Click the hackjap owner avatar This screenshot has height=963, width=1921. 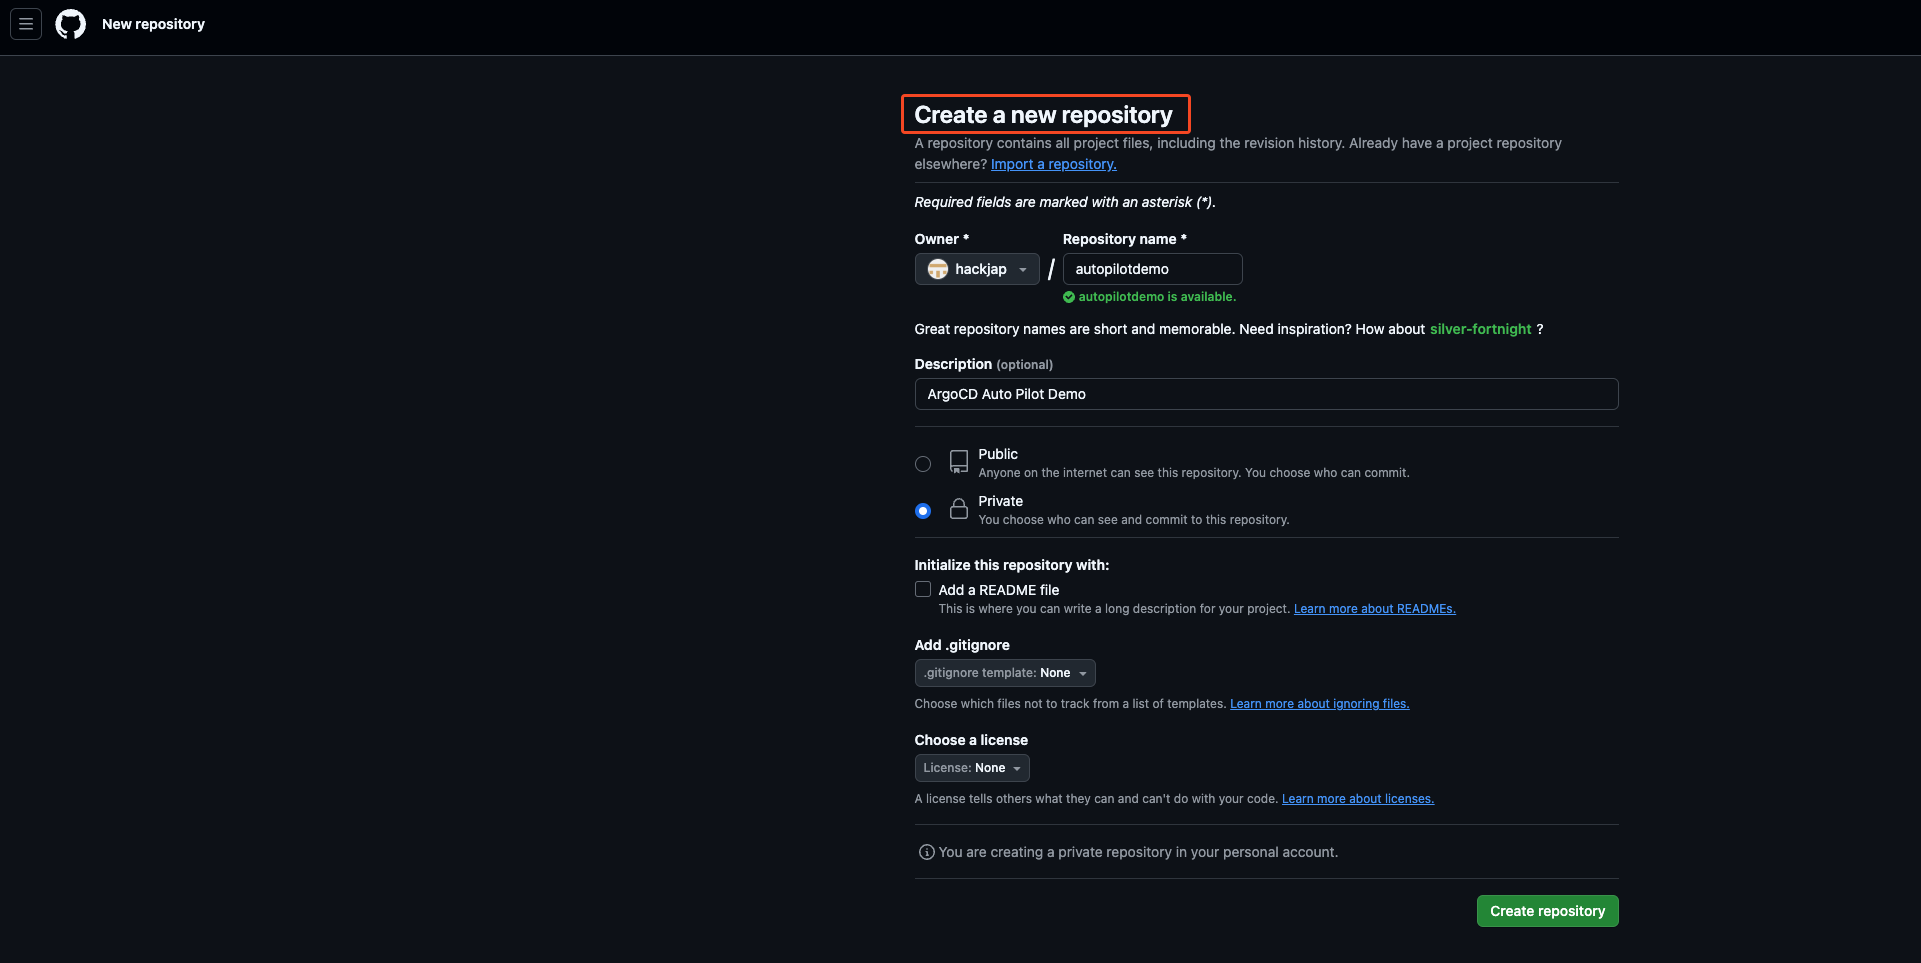pos(937,269)
